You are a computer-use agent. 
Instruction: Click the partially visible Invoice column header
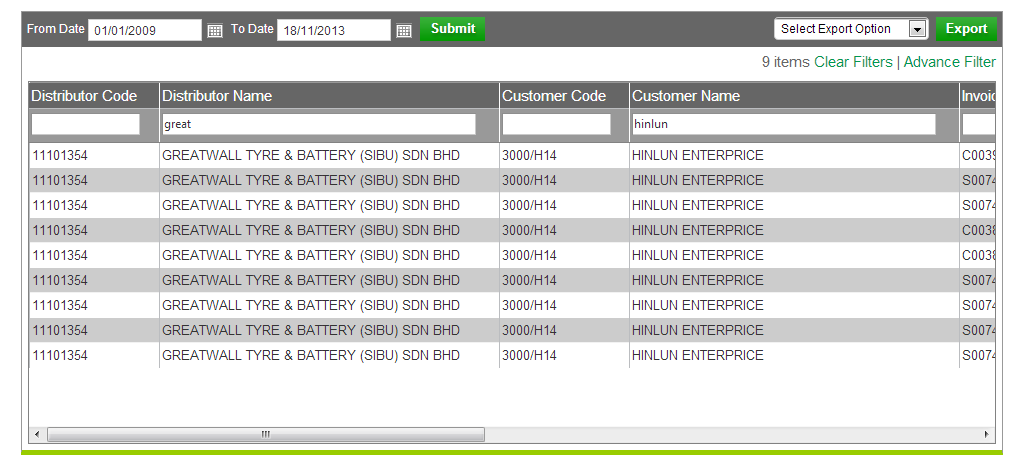point(978,96)
